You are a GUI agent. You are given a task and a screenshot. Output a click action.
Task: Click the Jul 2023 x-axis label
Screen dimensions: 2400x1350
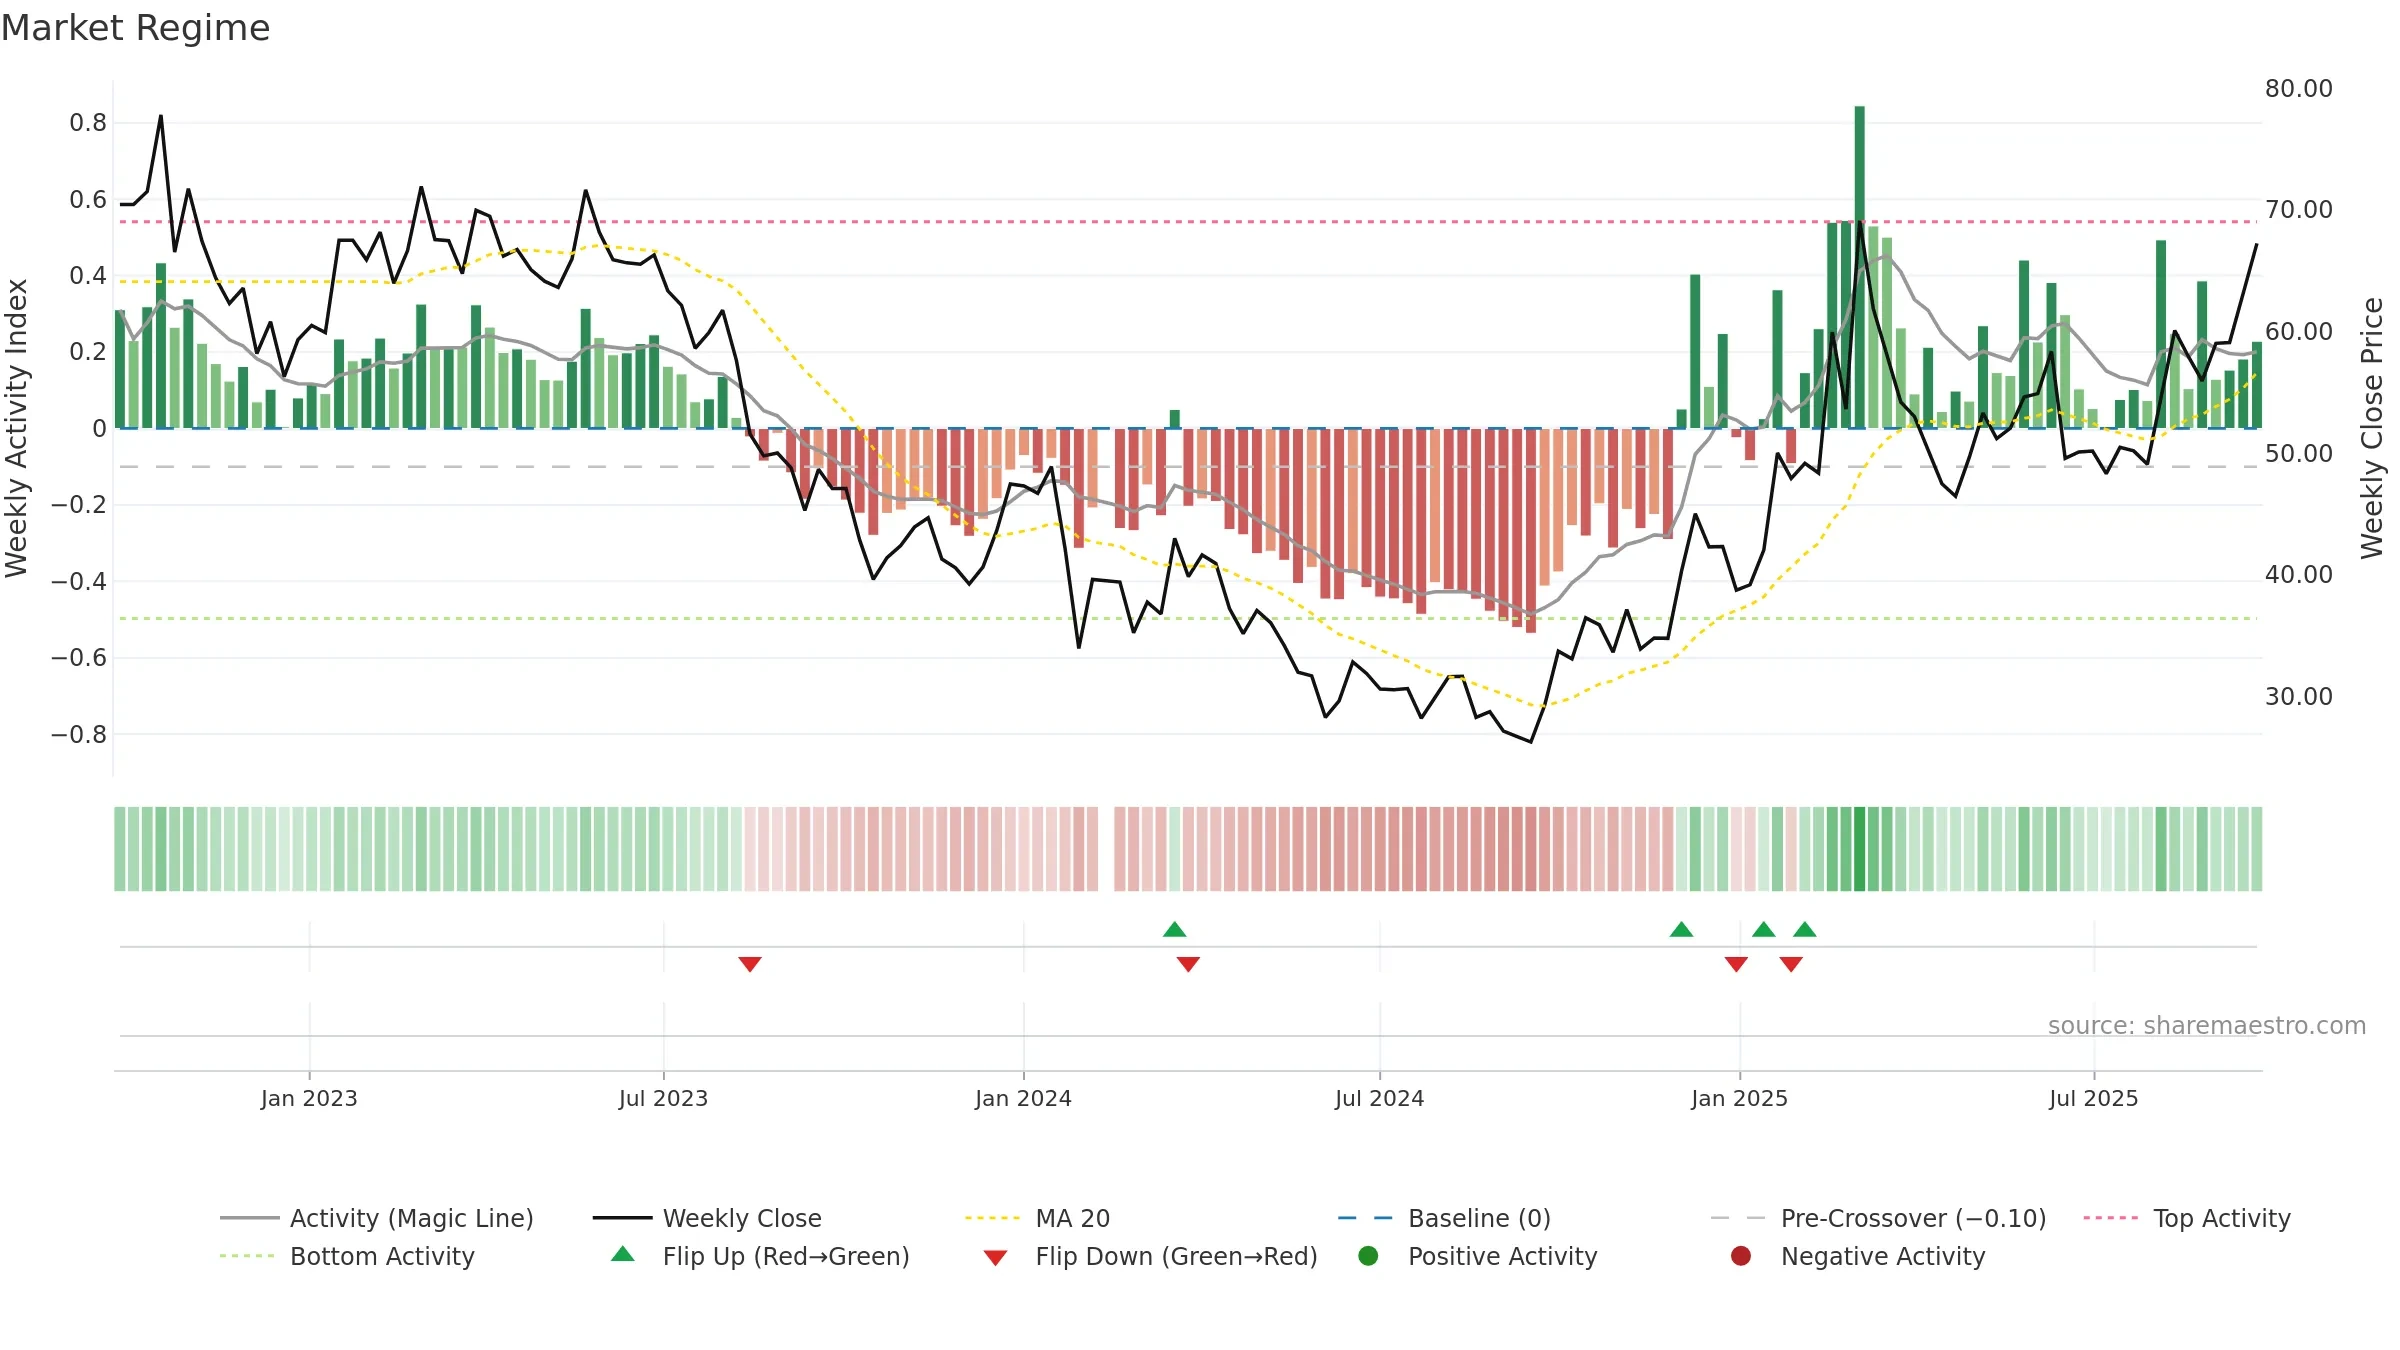663,1098
